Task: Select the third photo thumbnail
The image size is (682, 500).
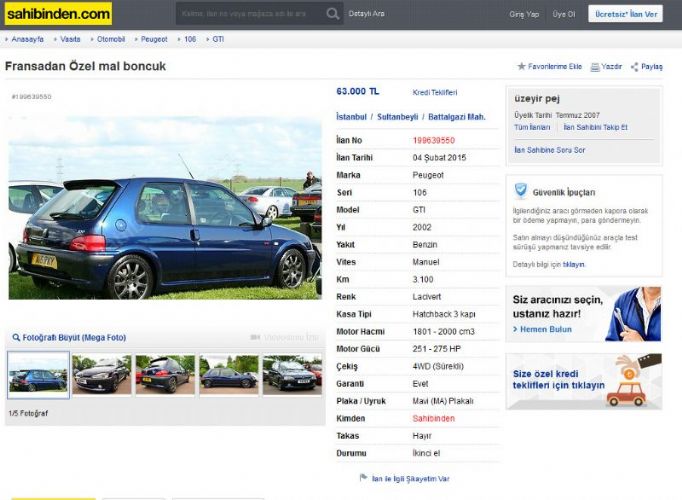Action: tap(165, 375)
